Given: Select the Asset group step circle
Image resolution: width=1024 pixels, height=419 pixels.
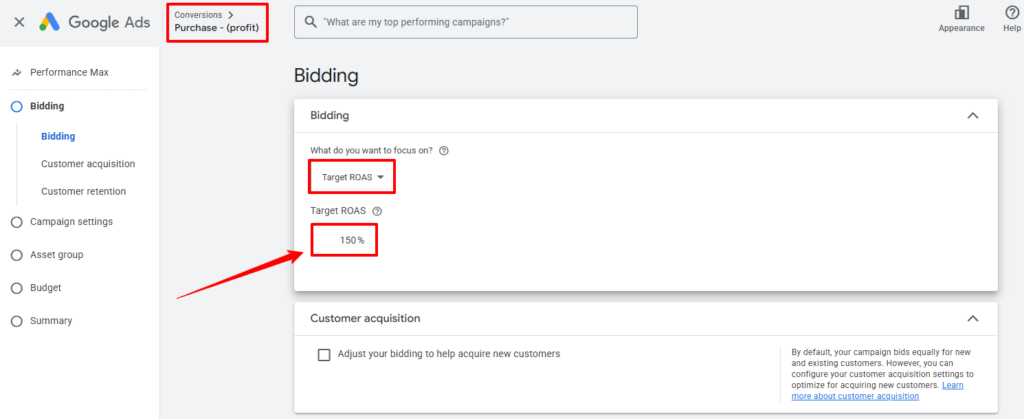Looking at the screenshot, I should pos(17,255).
